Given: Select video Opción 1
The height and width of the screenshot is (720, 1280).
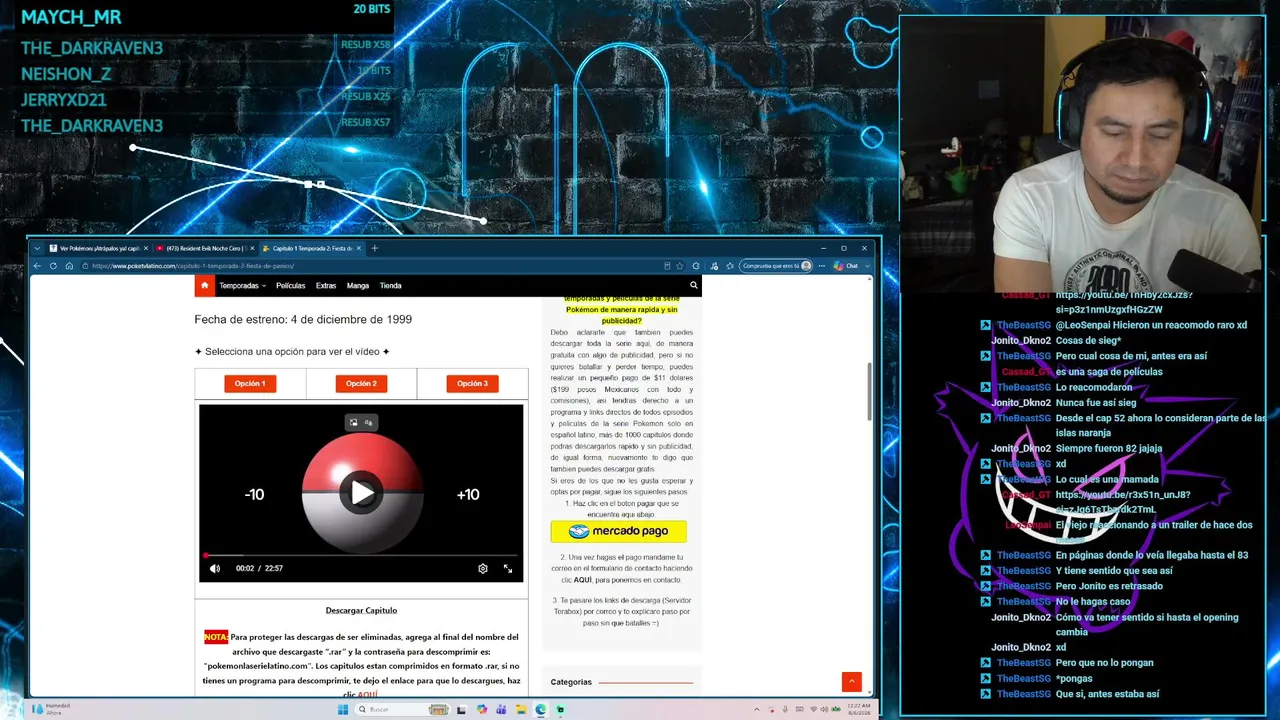Looking at the screenshot, I should coord(250,383).
